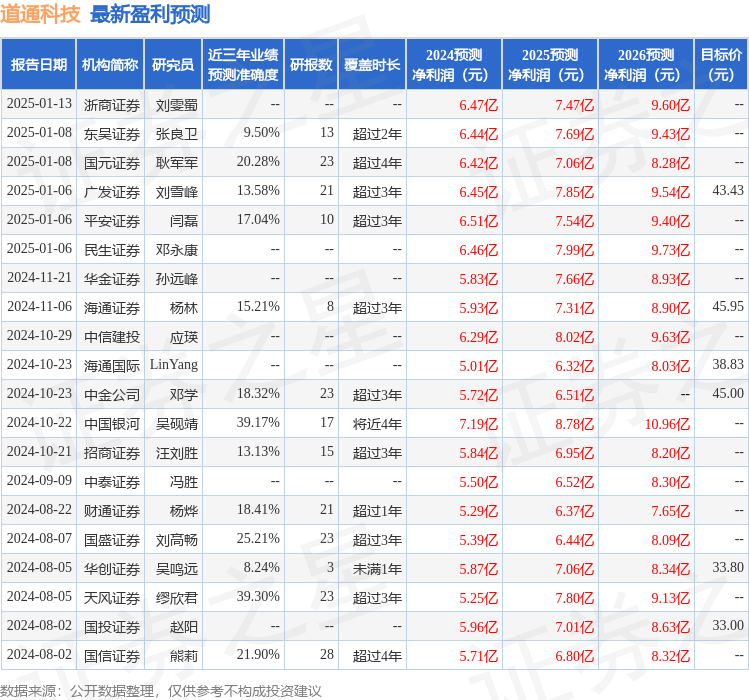749x700 pixels.
Task: Click the 8.02亿 2025 profit forecast
Action: pos(575,337)
